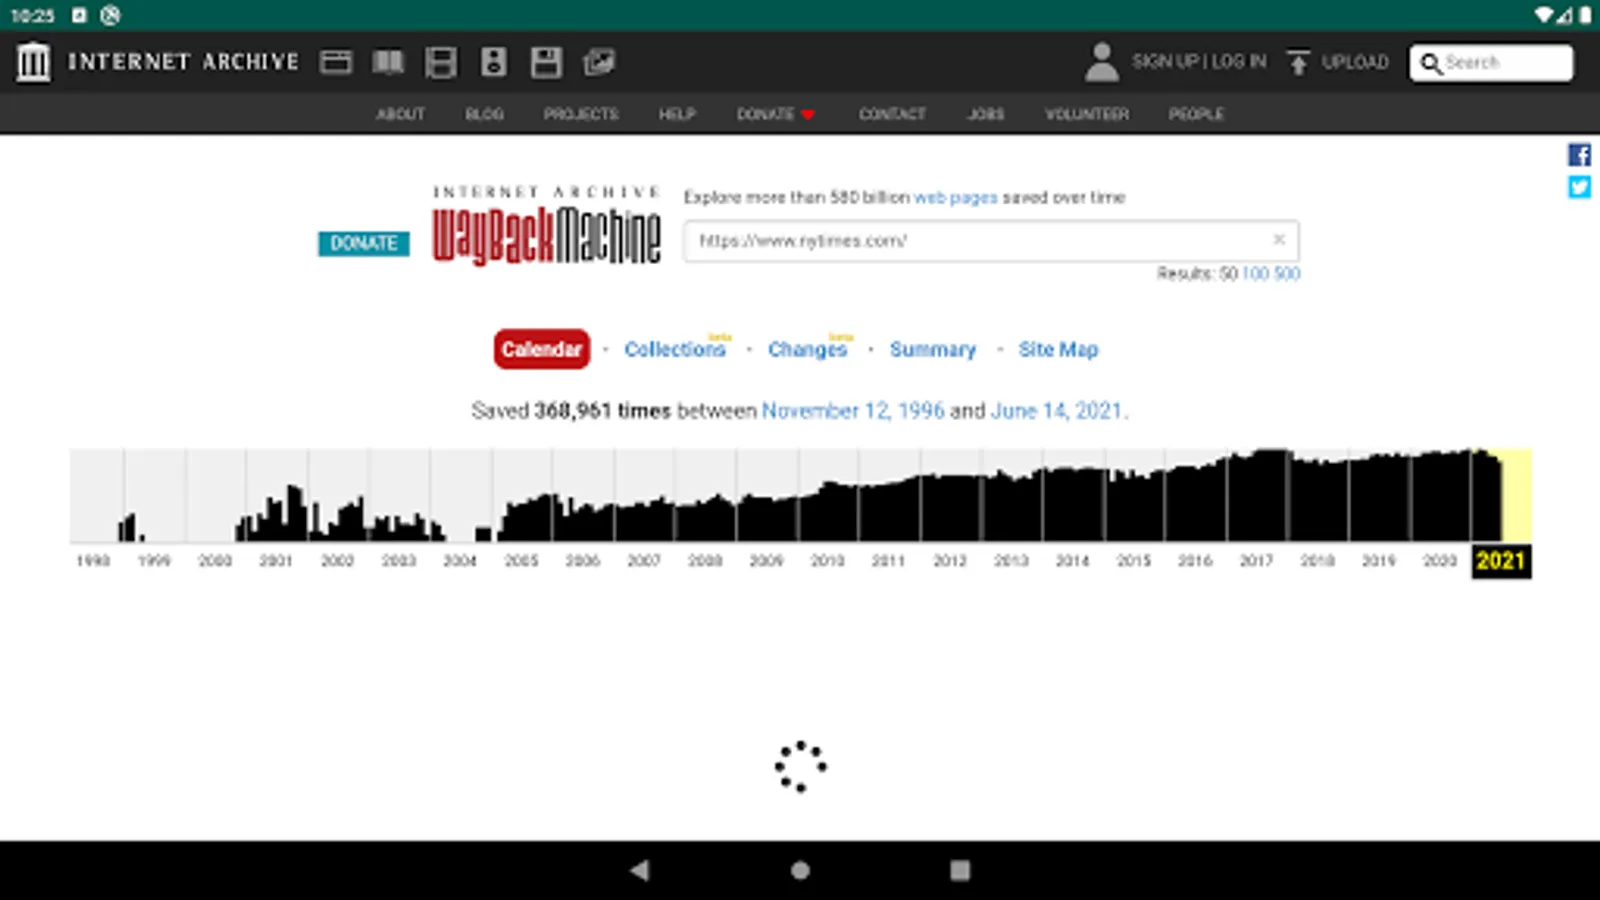The height and width of the screenshot is (900, 1600).
Task: Click the user avatar icon
Action: [x=1101, y=62]
